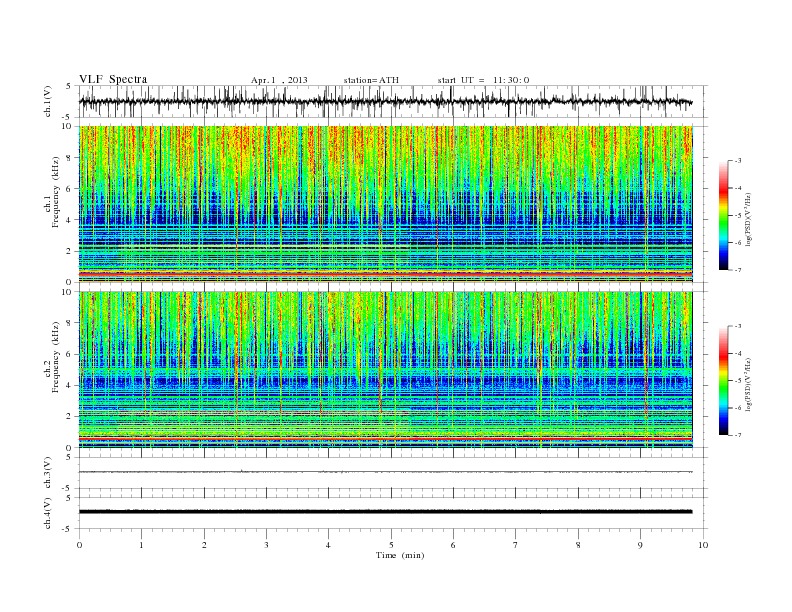Click the time axis tick label "9"
The height and width of the screenshot is (612, 792).
pyautogui.click(x=640, y=545)
